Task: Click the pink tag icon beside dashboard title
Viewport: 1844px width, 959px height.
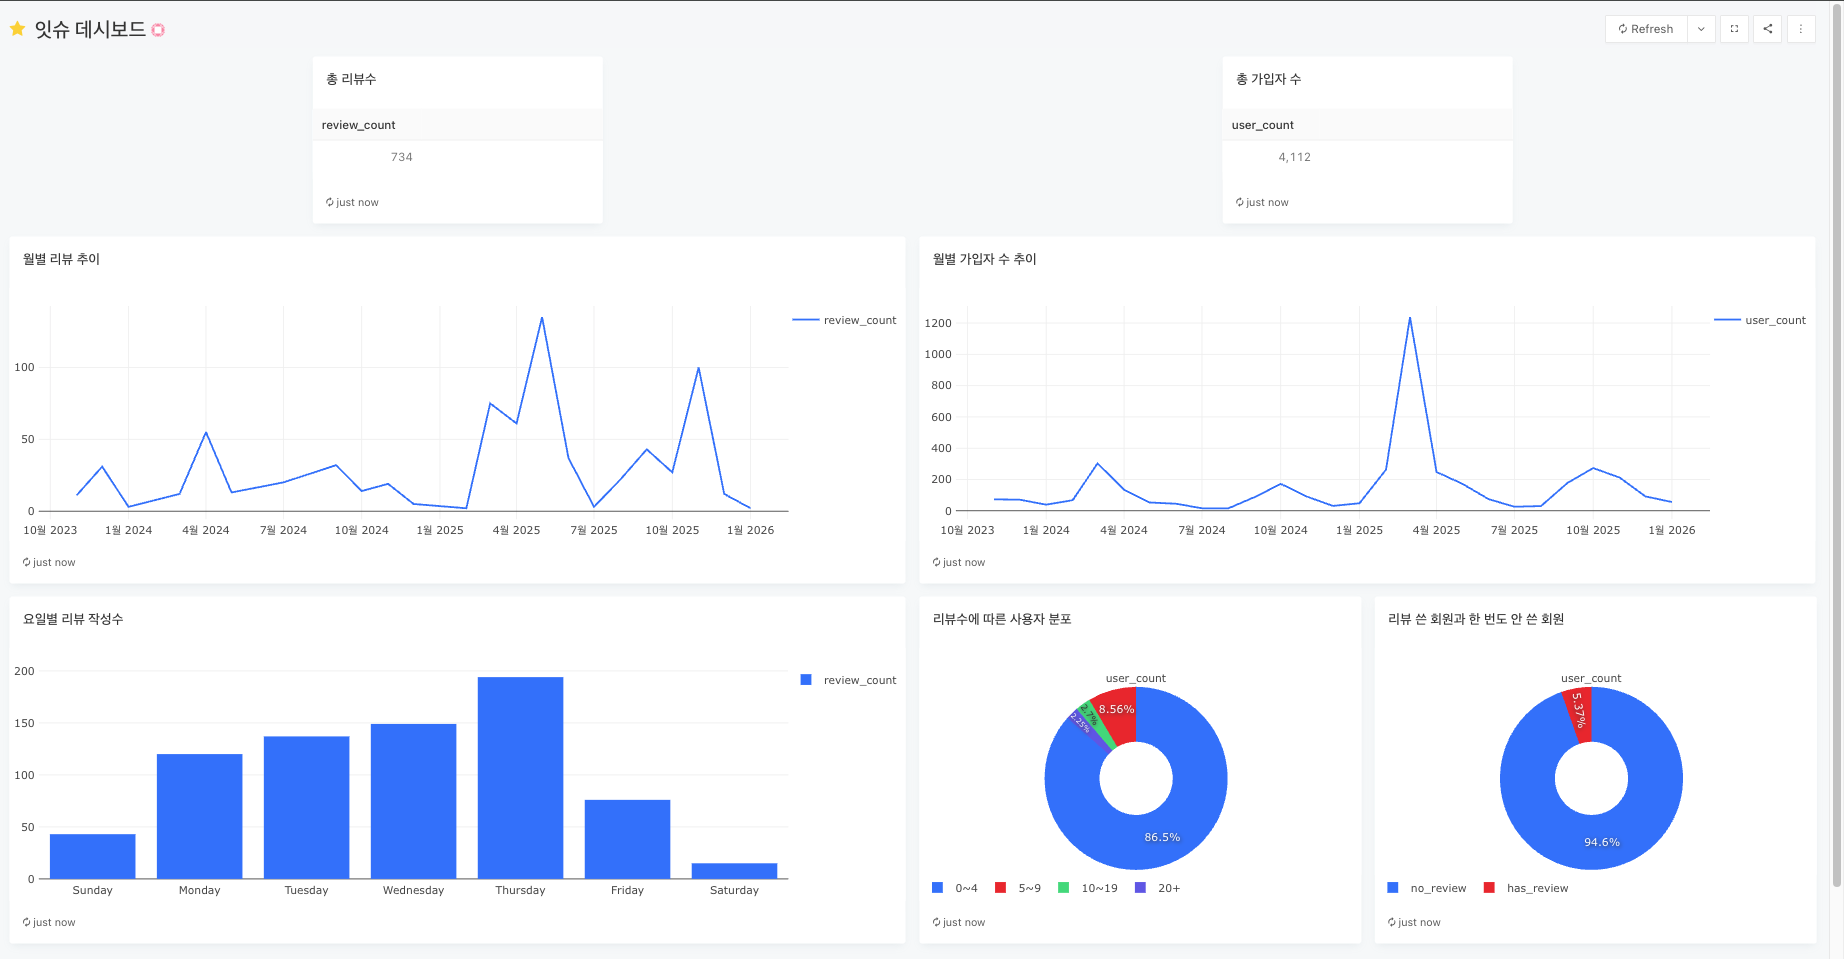Action: [x=158, y=30]
